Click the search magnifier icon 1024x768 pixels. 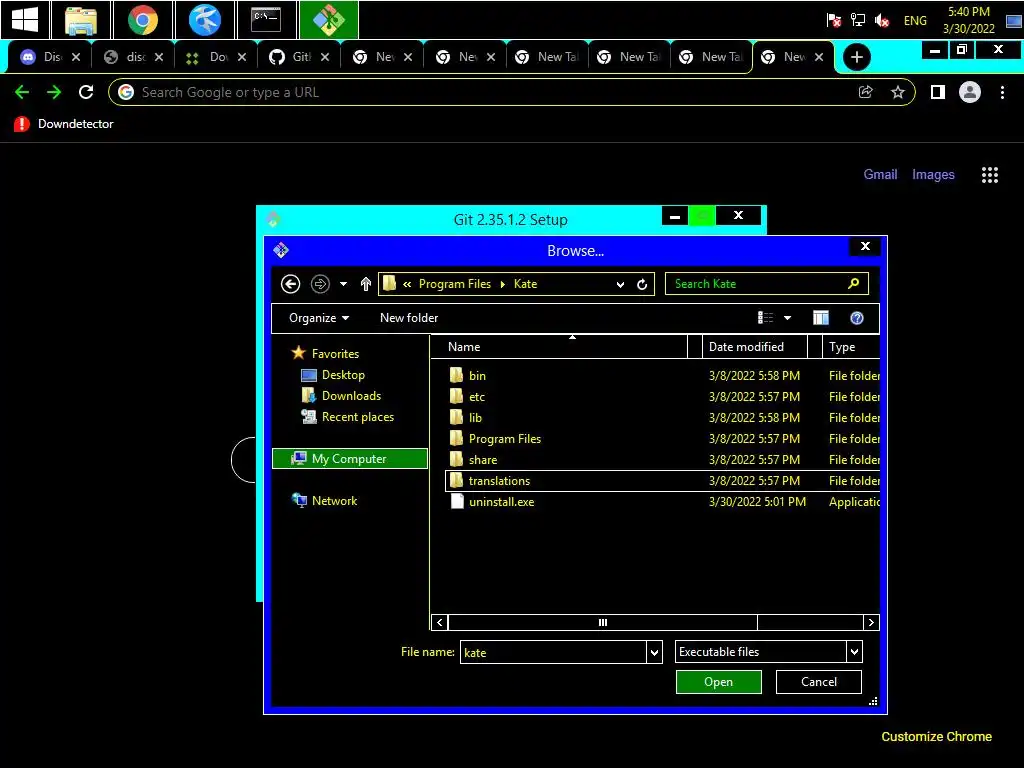coord(854,283)
